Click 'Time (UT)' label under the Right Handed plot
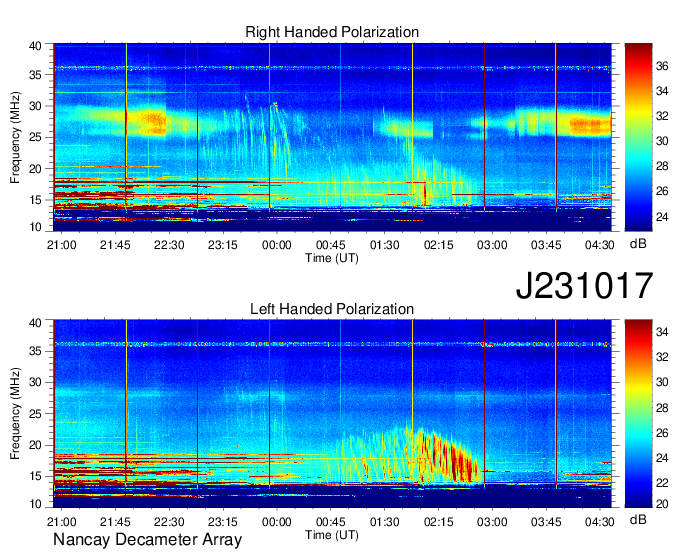Image resolution: width=680 pixels, height=552 pixels. pos(332,258)
